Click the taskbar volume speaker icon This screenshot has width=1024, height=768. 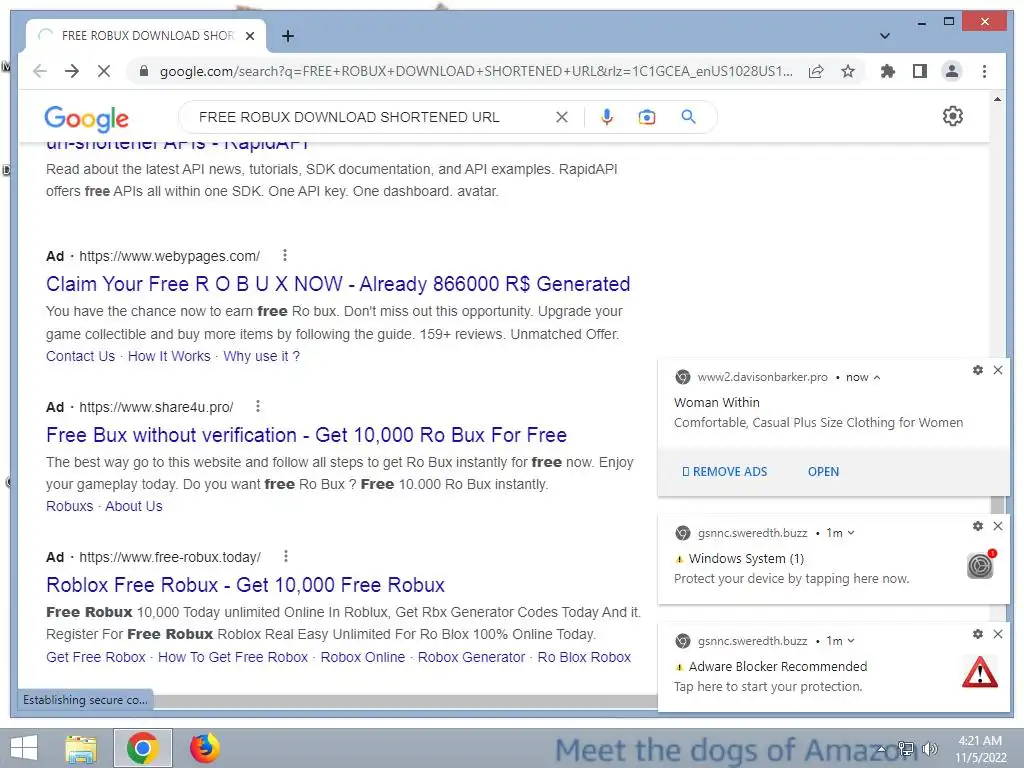coord(929,749)
